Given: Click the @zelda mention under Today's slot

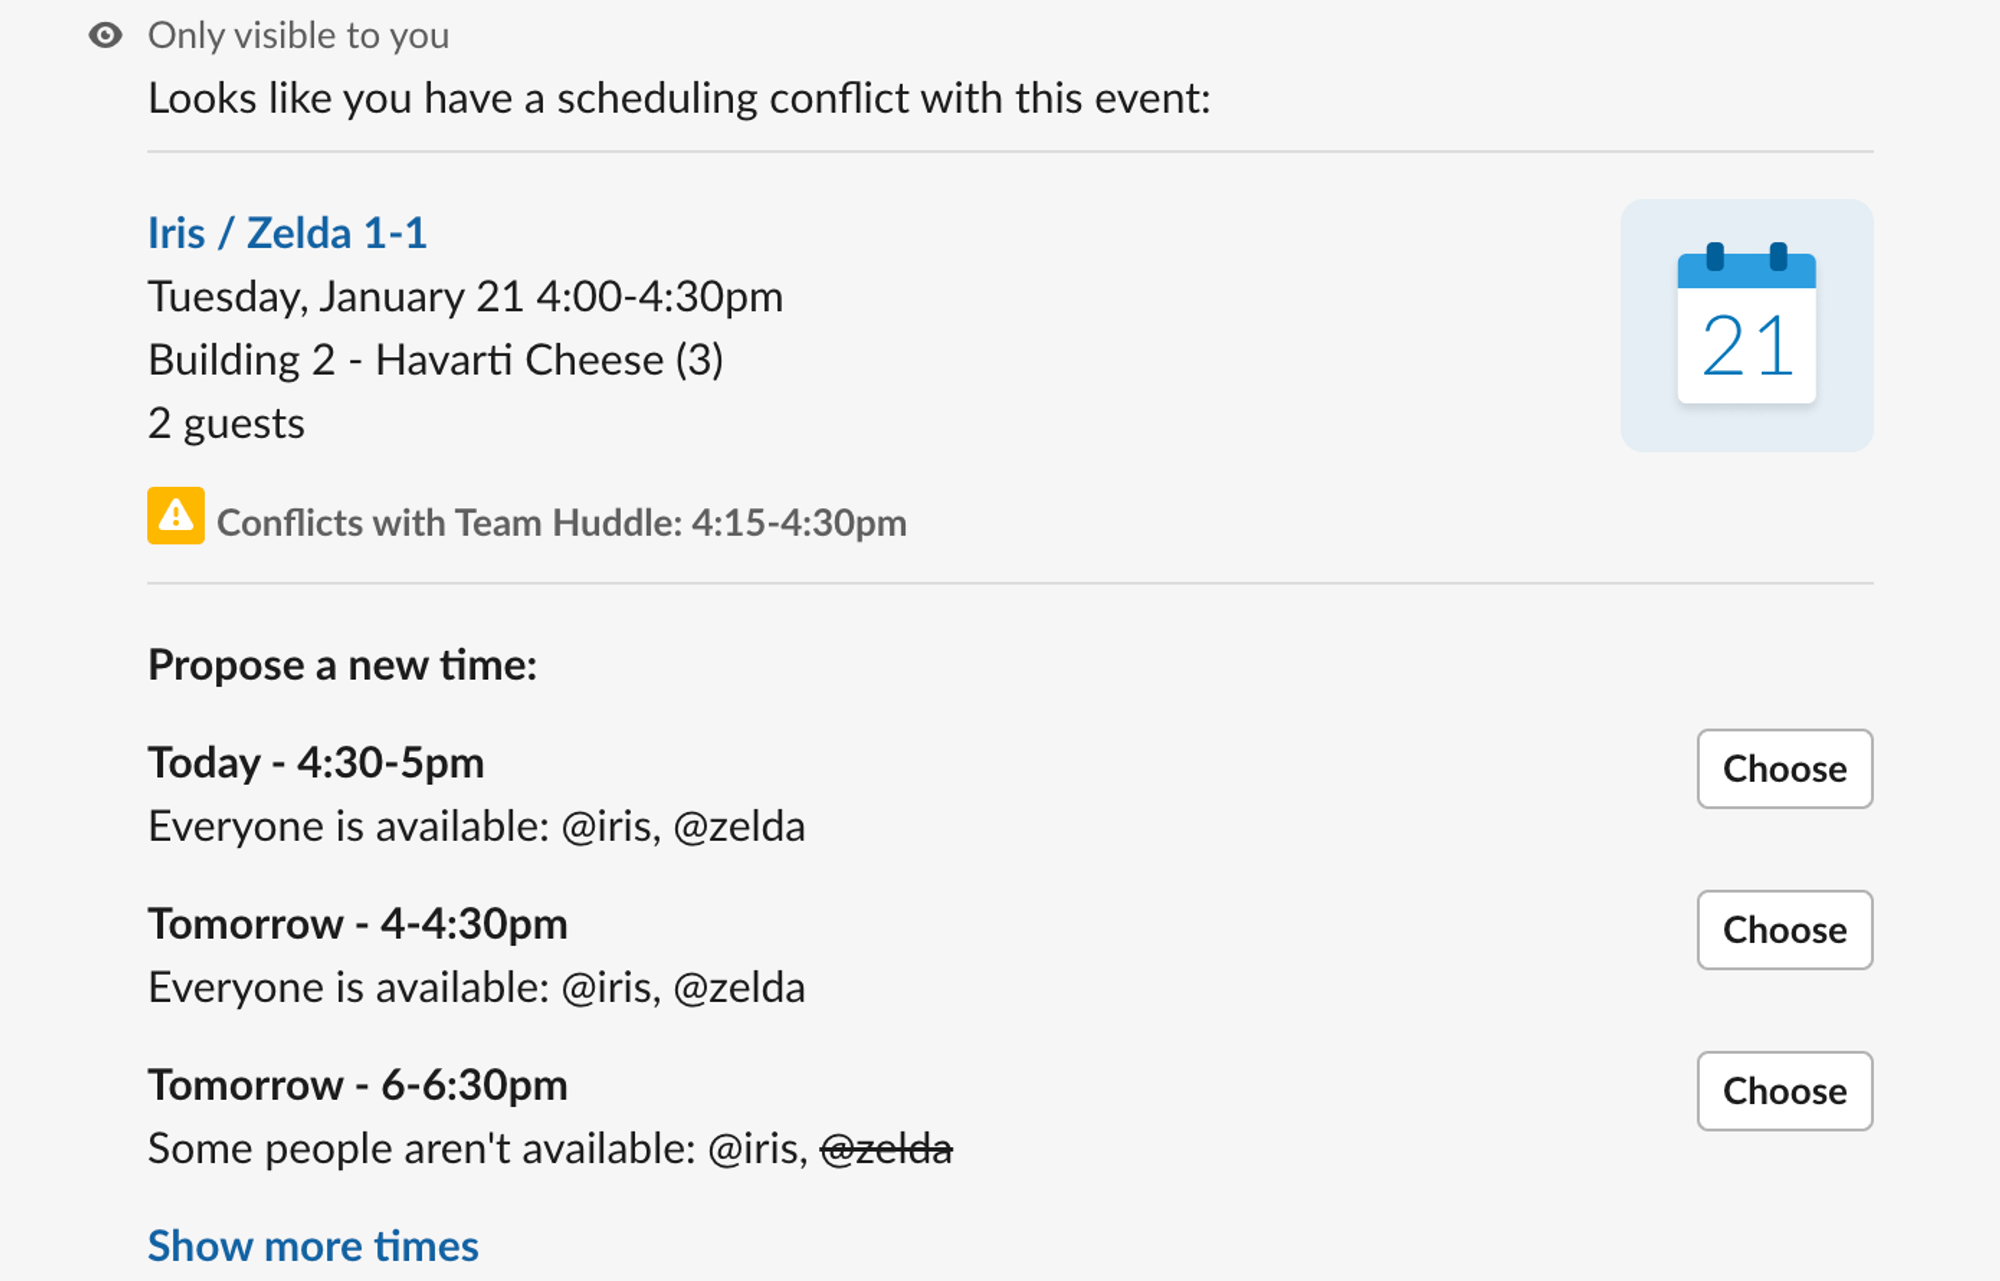Looking at the screenshot, I should pos(740,826).
